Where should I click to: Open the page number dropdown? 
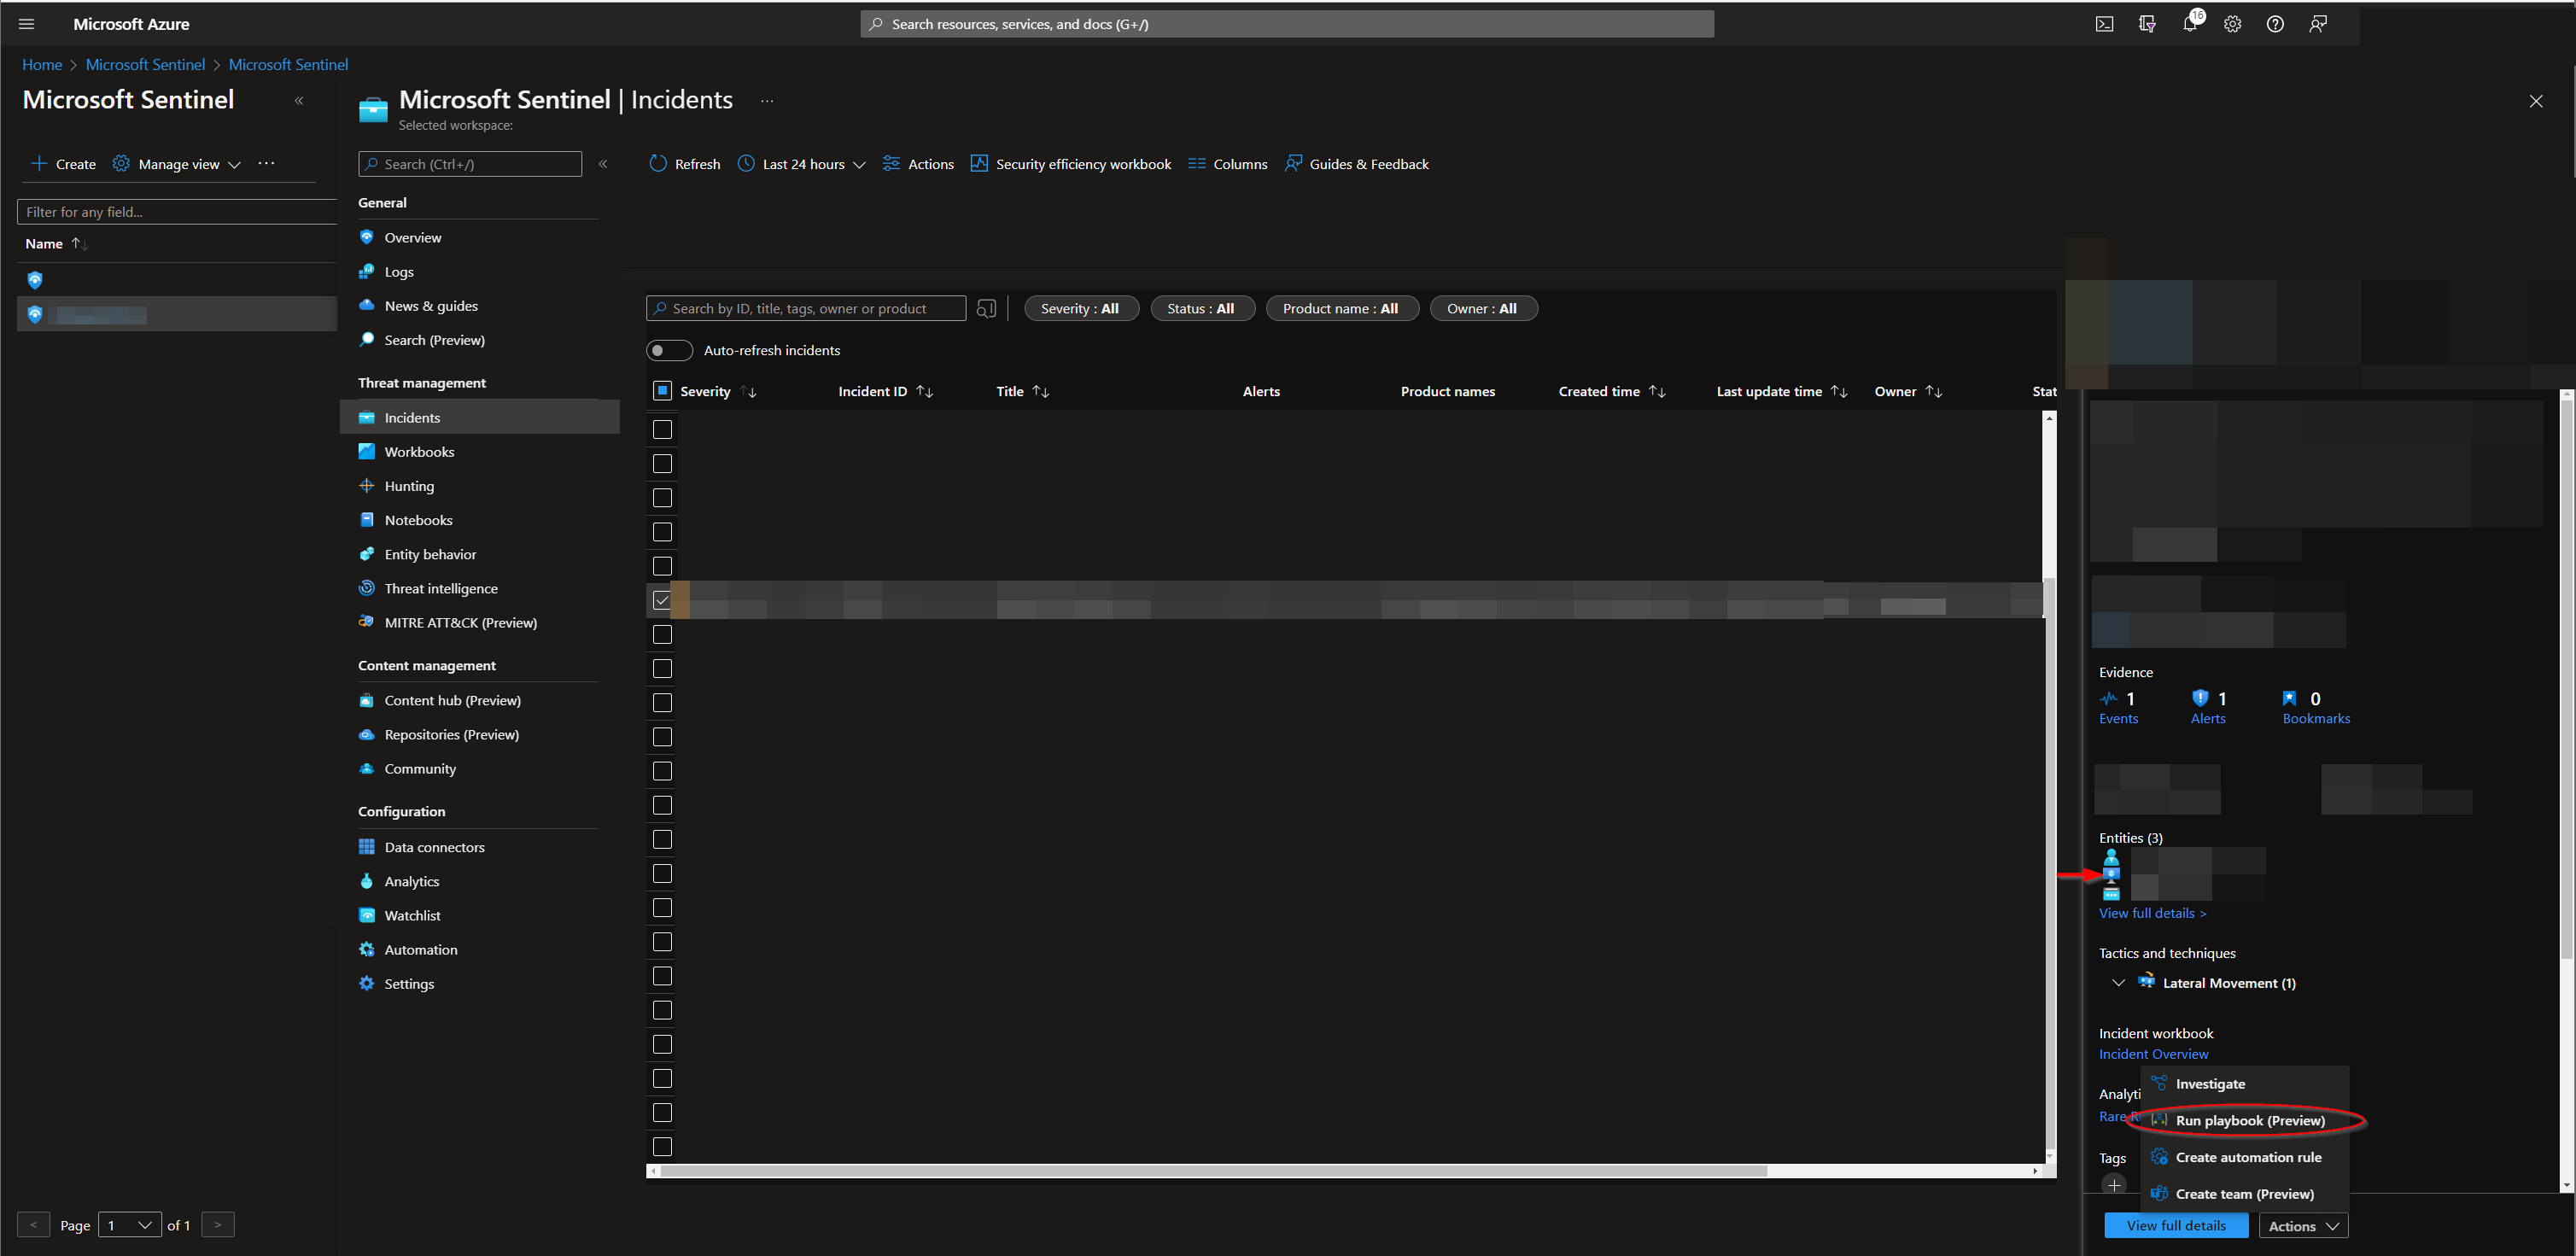pyautogui.click(x=130, y=1225)
